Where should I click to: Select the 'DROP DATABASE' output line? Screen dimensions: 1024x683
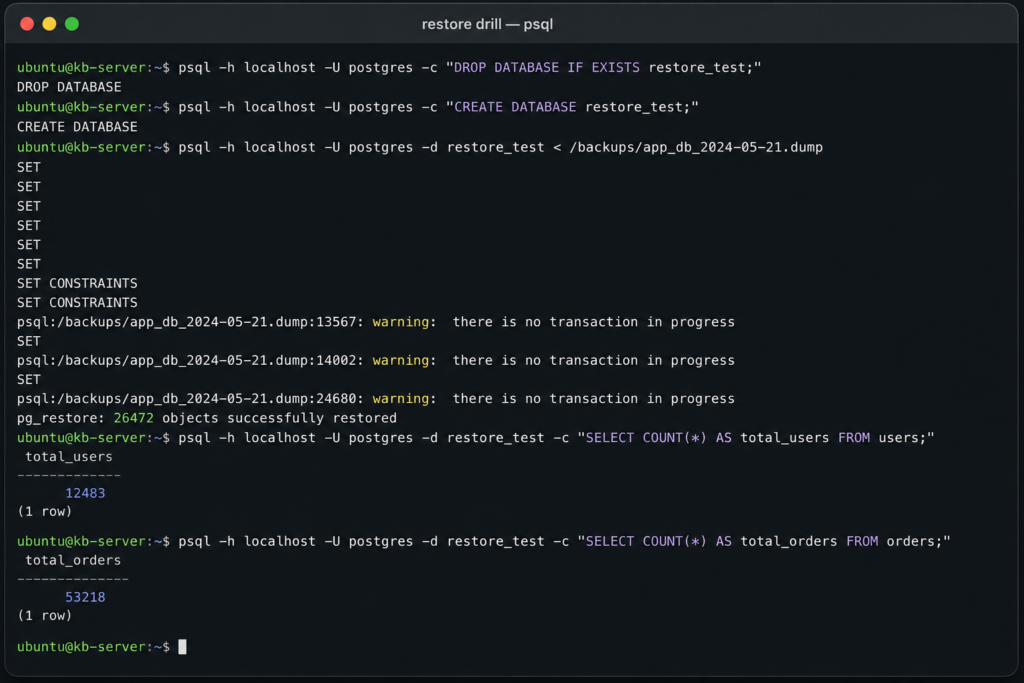[x=69, y=87]
